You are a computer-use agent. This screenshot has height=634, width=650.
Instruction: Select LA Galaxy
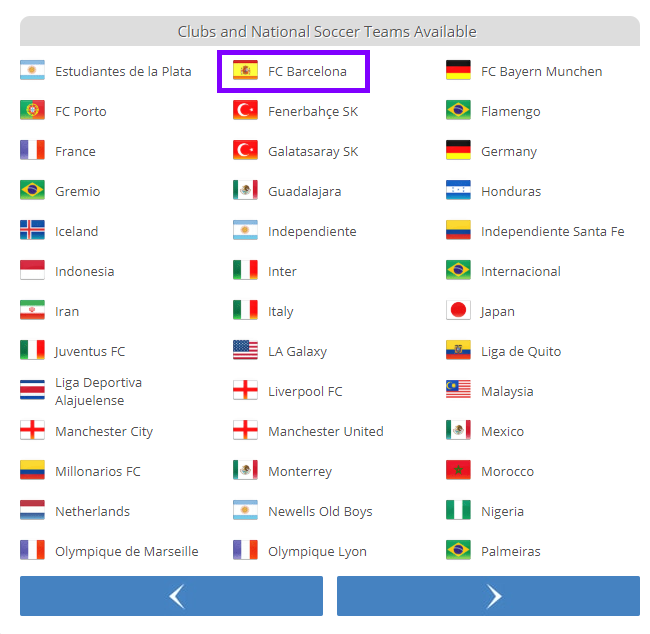(x=297, y=352)
